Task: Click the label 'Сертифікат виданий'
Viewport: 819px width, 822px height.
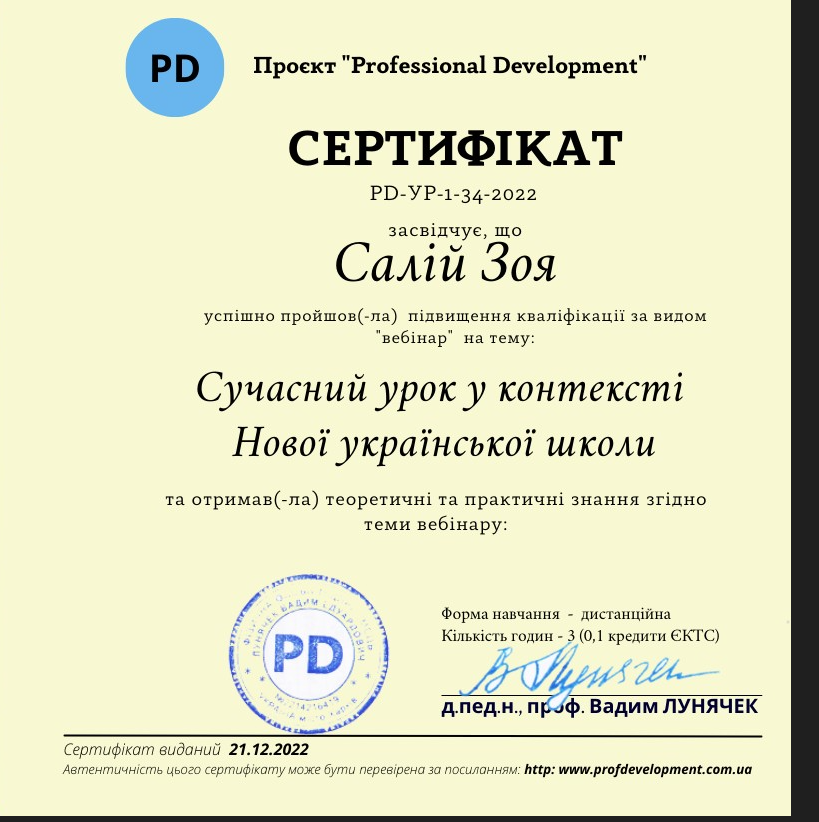Action: tap(142, 750)
